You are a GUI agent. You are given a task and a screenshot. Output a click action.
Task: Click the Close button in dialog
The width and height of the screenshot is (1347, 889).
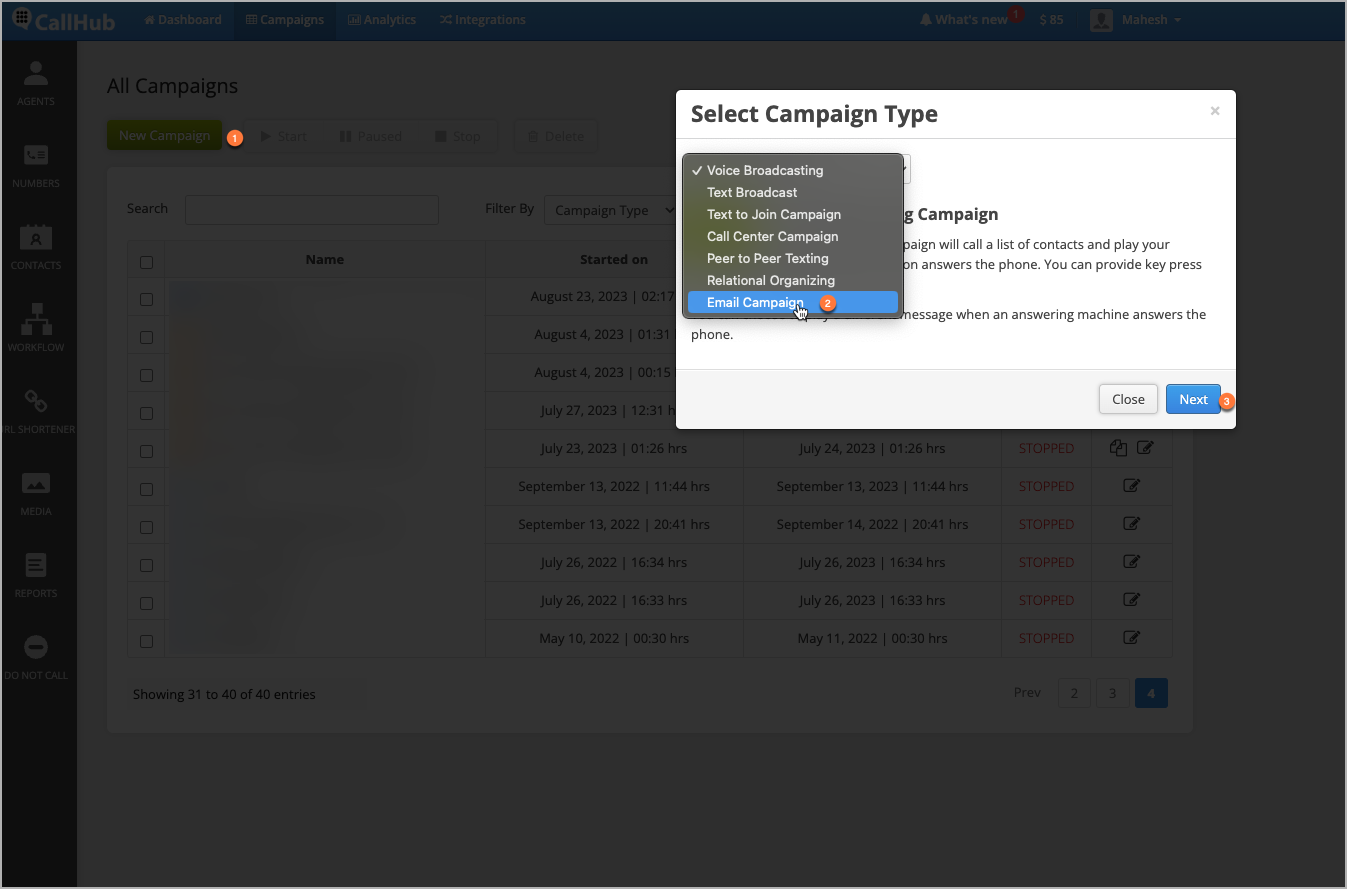(x=1128, y=399)
